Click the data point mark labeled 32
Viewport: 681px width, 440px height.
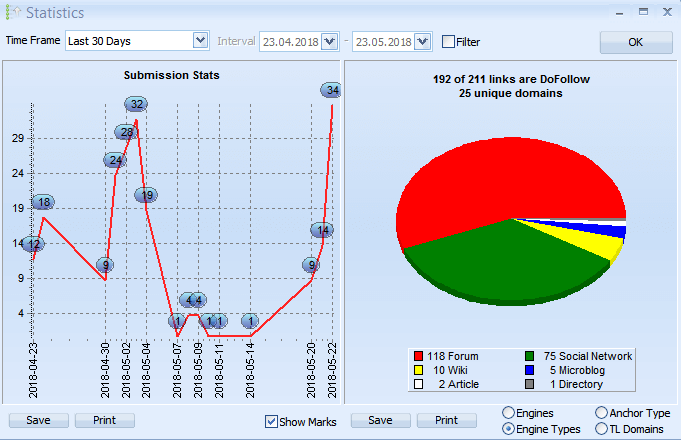pos(137,104)
